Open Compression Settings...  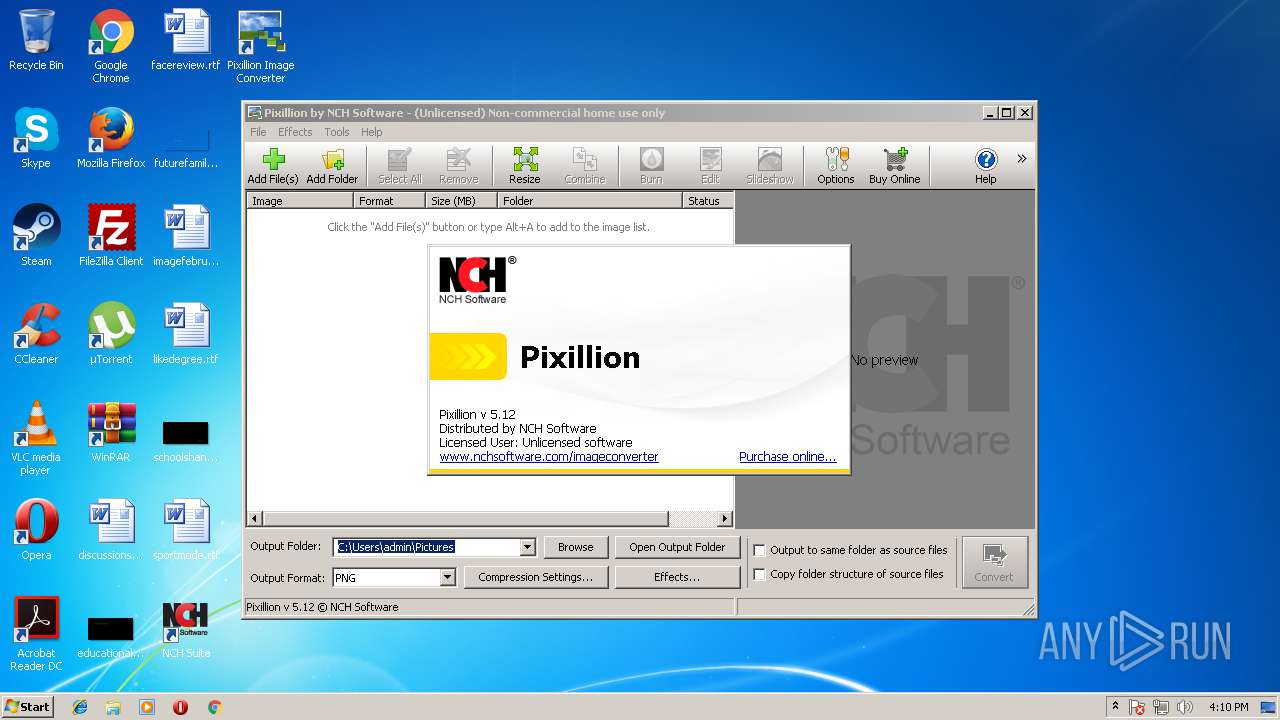[536, 577]
